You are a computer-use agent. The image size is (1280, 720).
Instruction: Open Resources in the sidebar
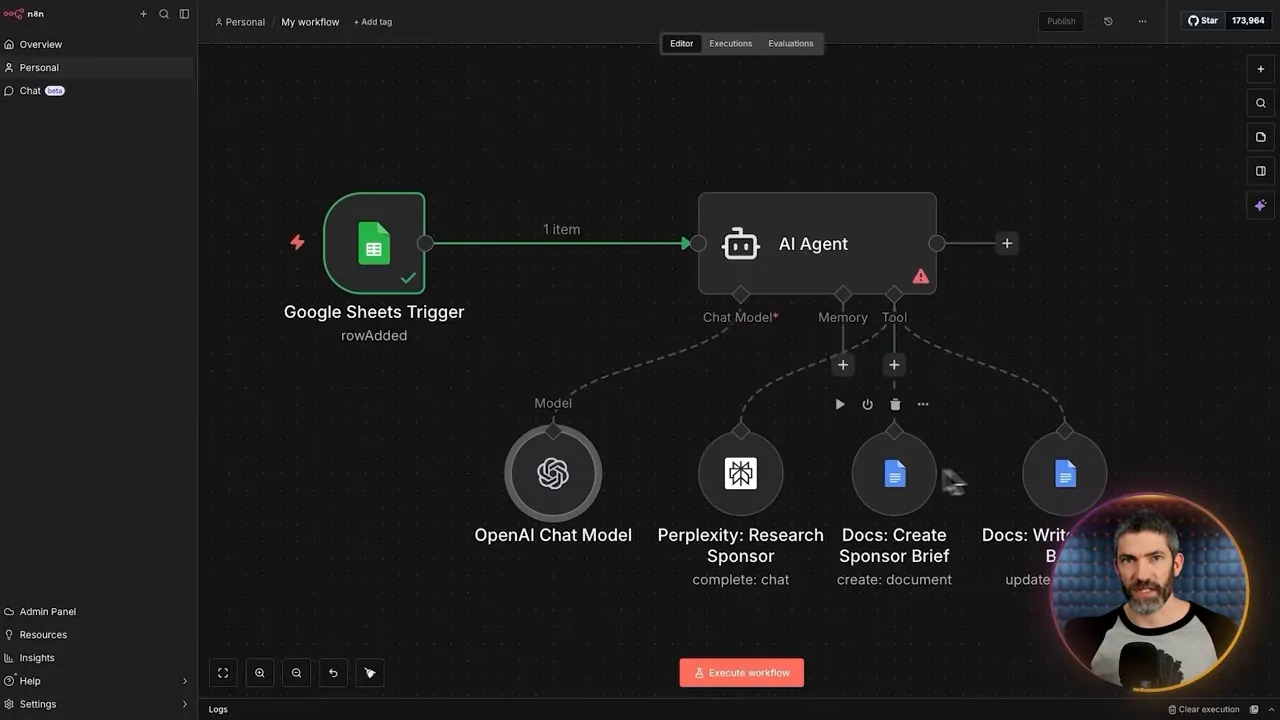[97, 634]
